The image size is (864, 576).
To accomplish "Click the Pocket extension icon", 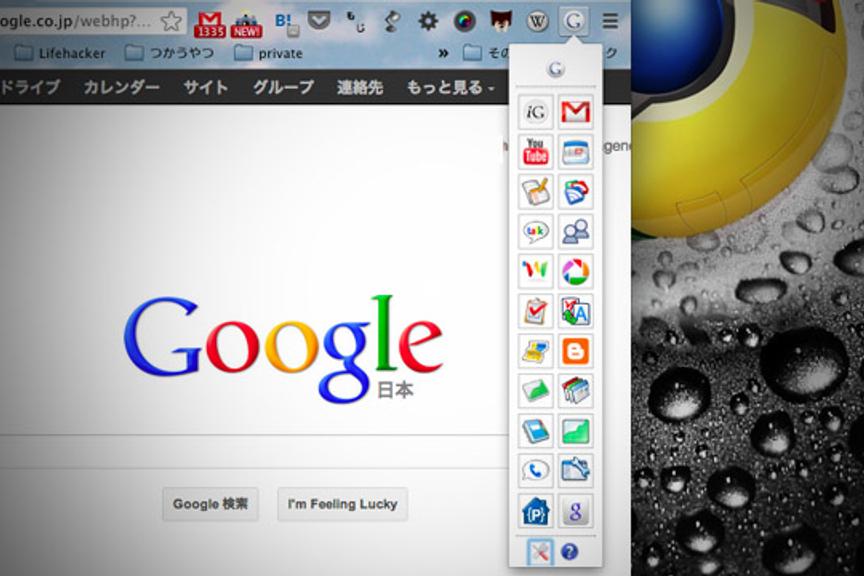I will point(318,21).
